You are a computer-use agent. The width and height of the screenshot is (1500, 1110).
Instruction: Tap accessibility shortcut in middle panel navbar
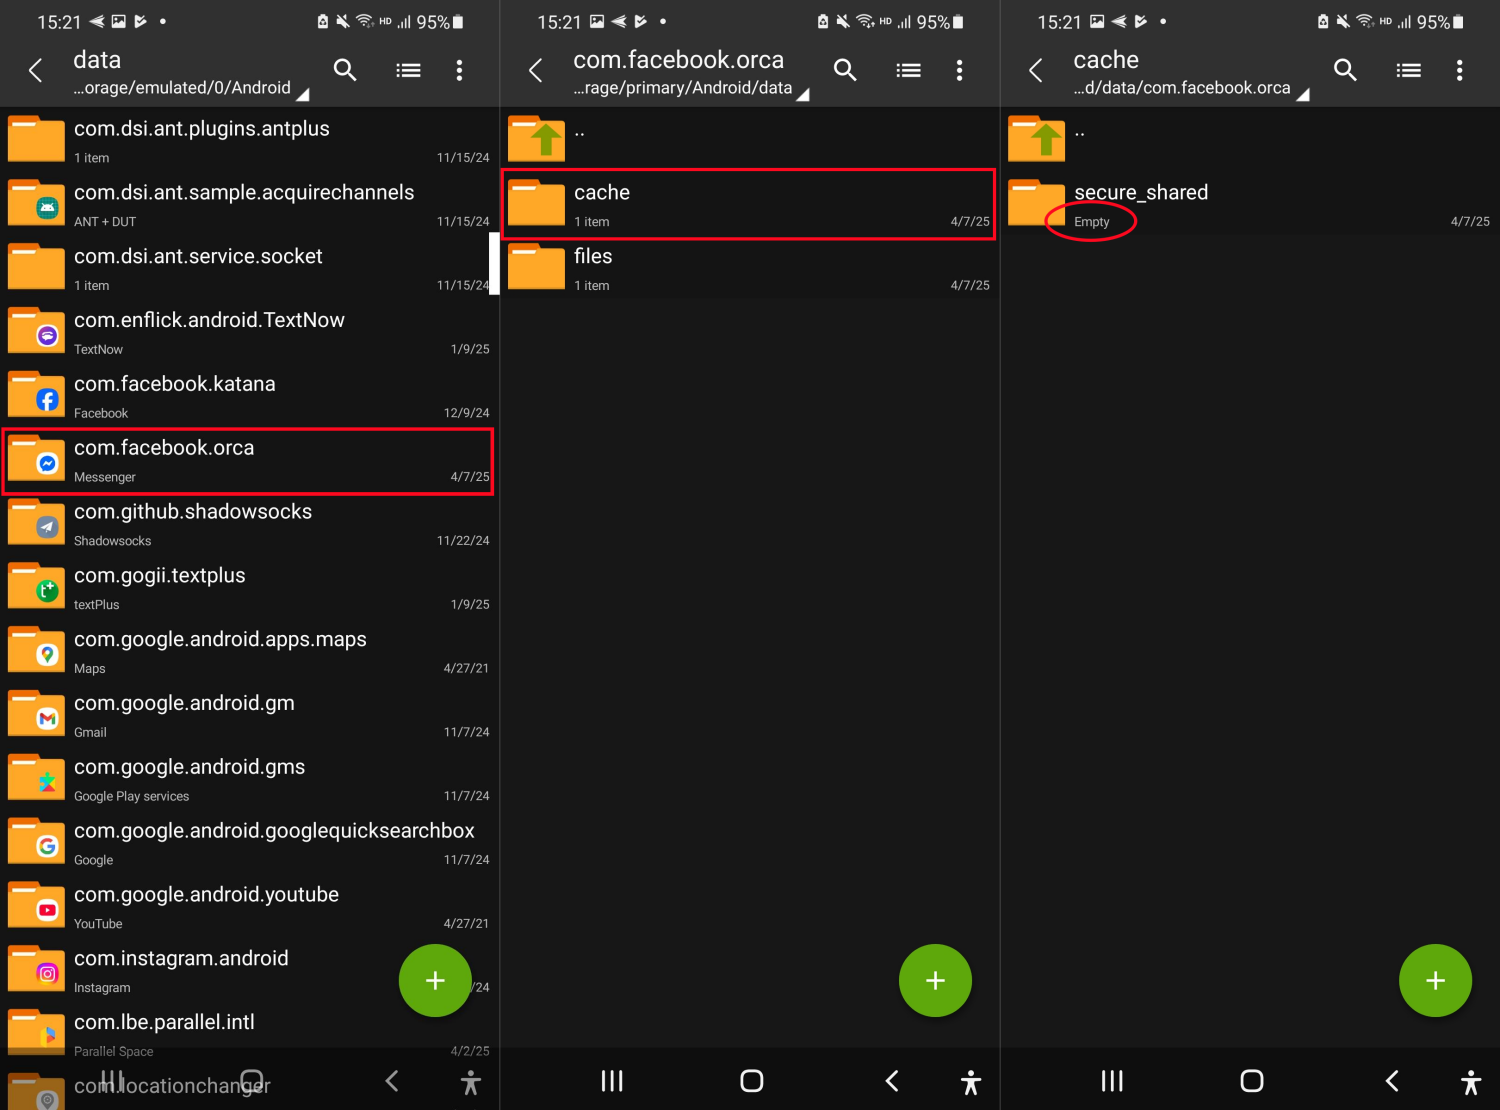pyautogui.click(x=970, y=1081)
